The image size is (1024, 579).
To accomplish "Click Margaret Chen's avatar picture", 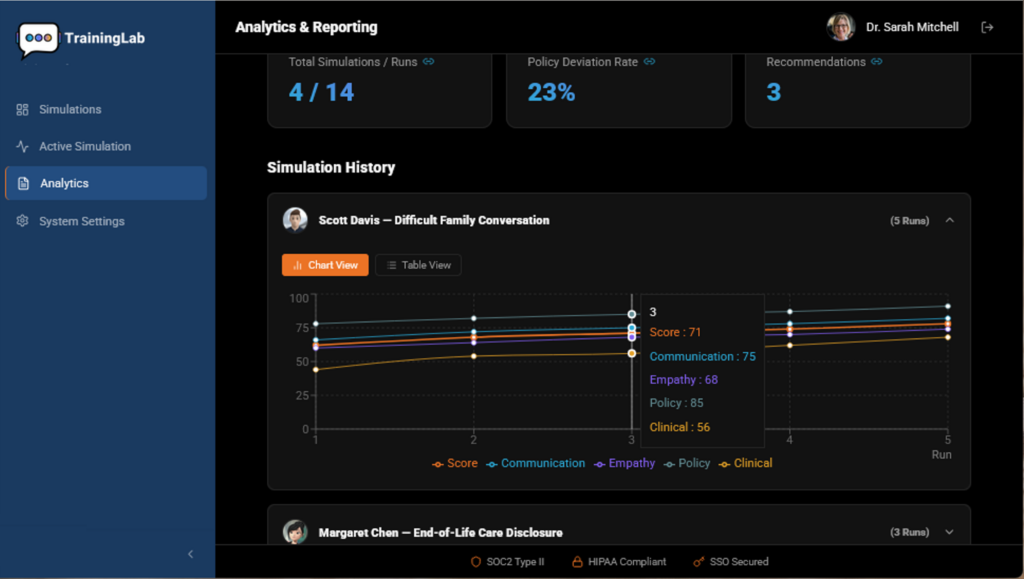I will click(295, 532).
